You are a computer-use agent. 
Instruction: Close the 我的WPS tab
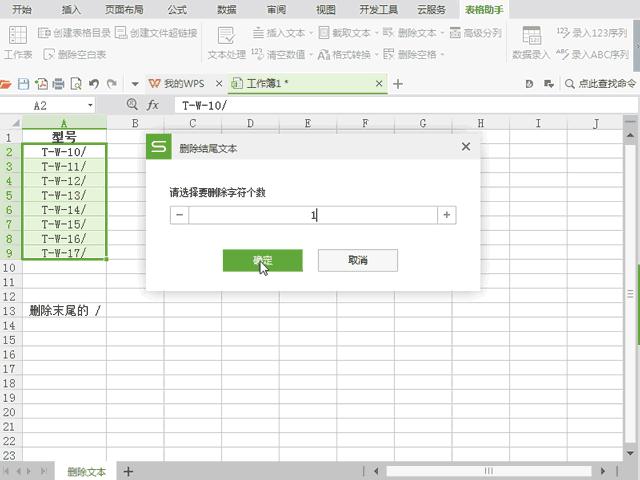tap(219, 84)
